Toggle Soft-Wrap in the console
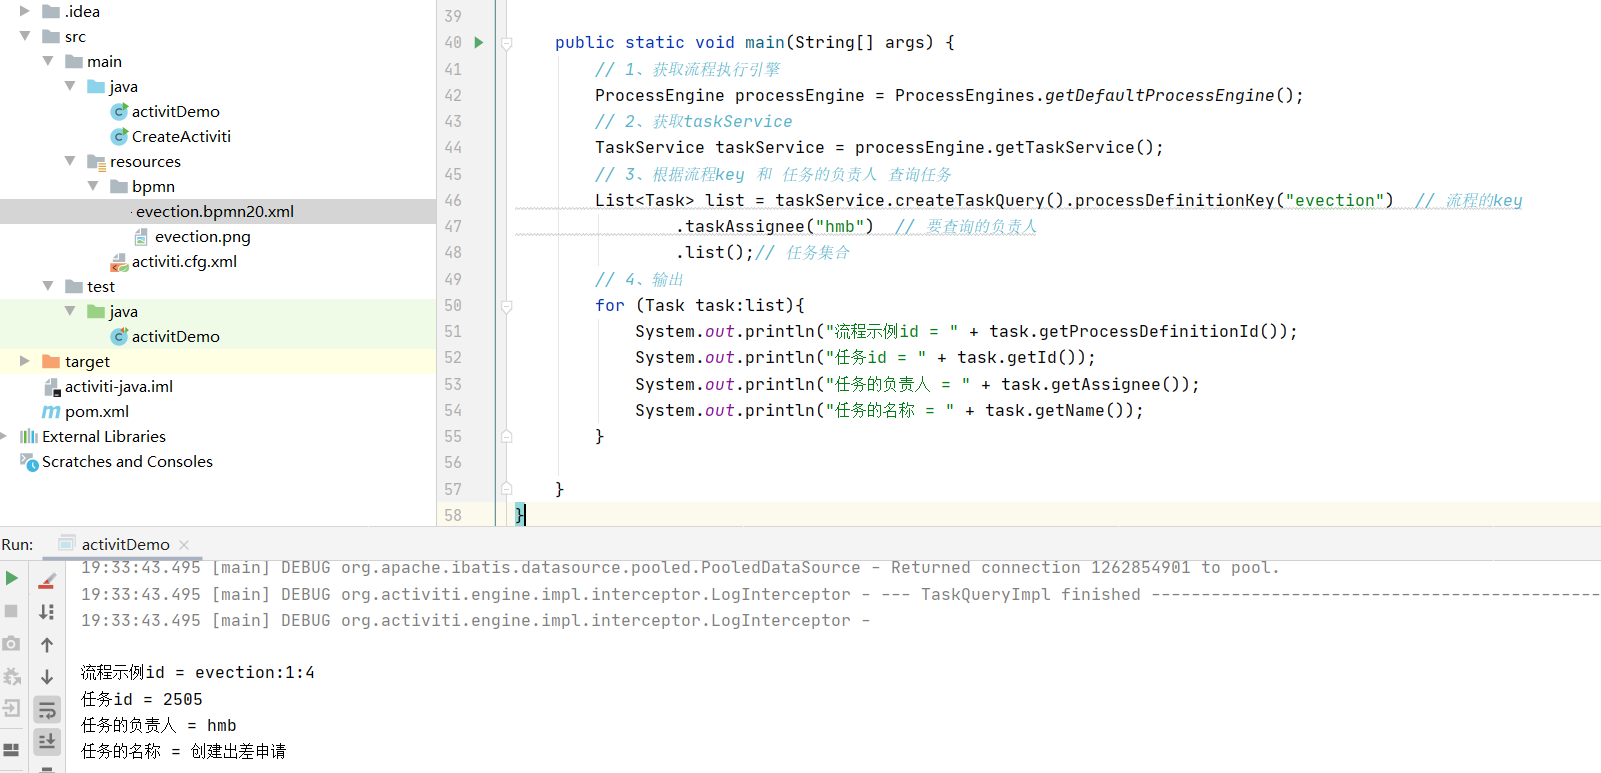Screen dimensions: 1601x773 (x=47, y=710)
